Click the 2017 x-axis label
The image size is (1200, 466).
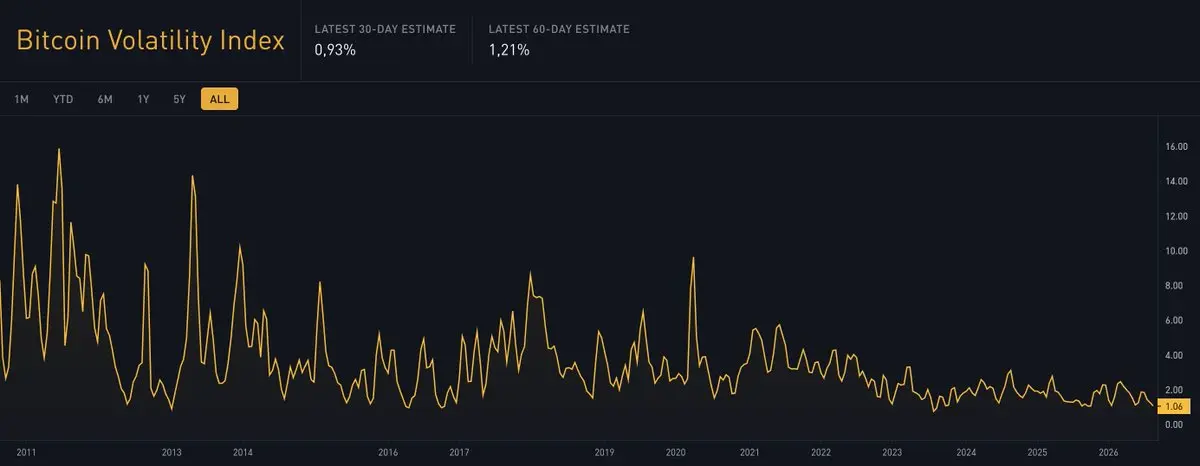(x=460, y=452)
